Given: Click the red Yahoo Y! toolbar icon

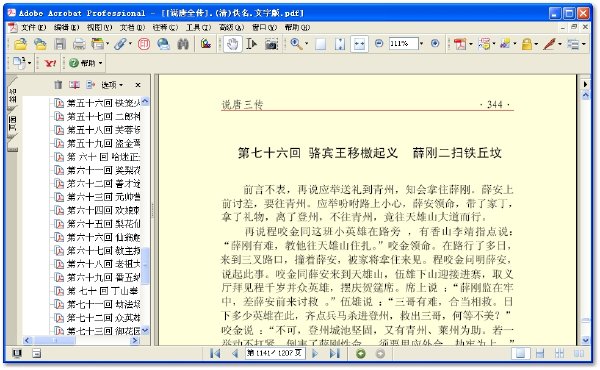Looking at the screenshot, I should pyautogui.click(x=51, y=63).
